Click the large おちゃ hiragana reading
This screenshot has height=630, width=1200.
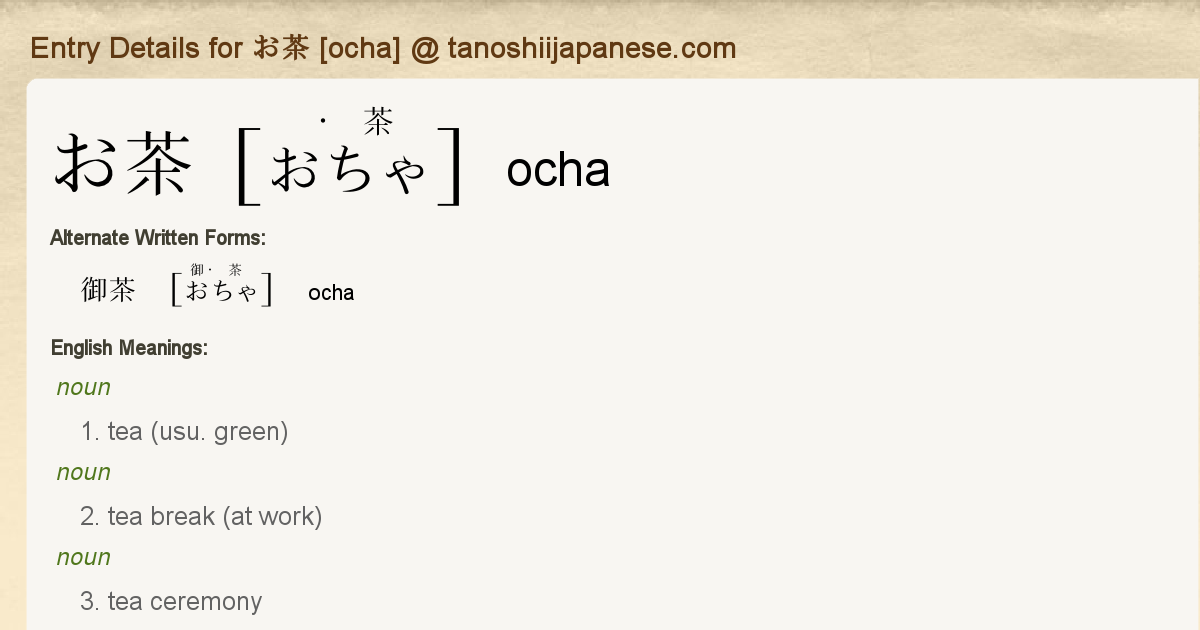(x=349, y=169)
